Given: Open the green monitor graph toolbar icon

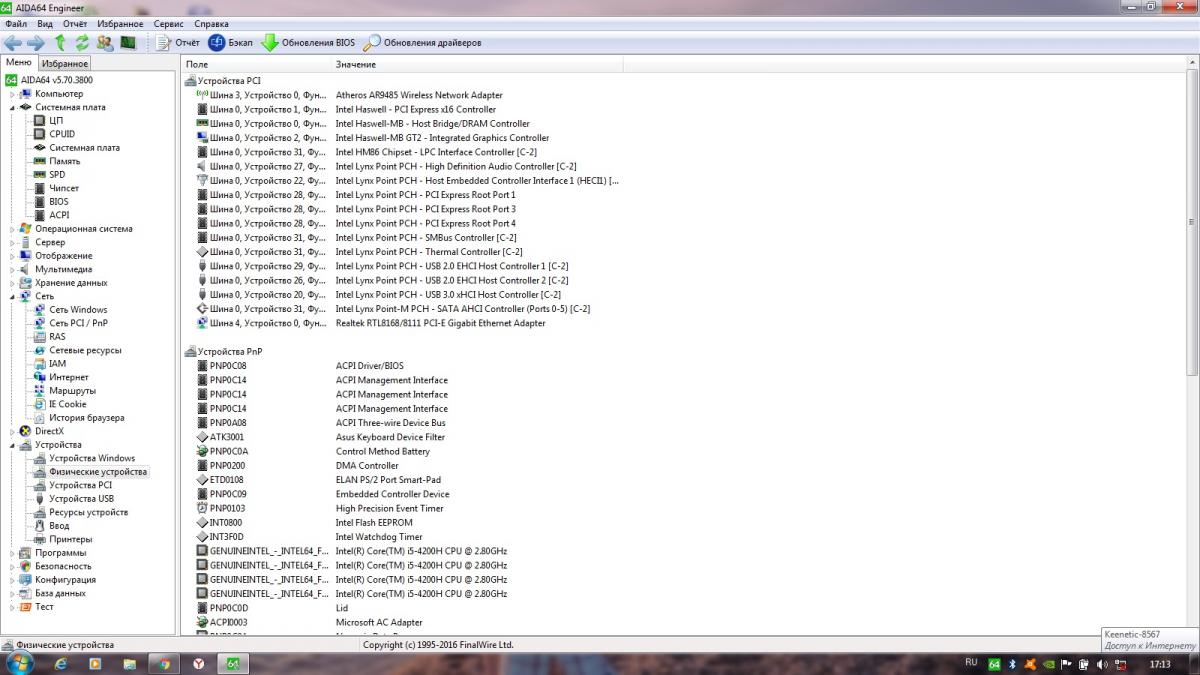Looking at the screenshot, I should click(x=127, y=43).
